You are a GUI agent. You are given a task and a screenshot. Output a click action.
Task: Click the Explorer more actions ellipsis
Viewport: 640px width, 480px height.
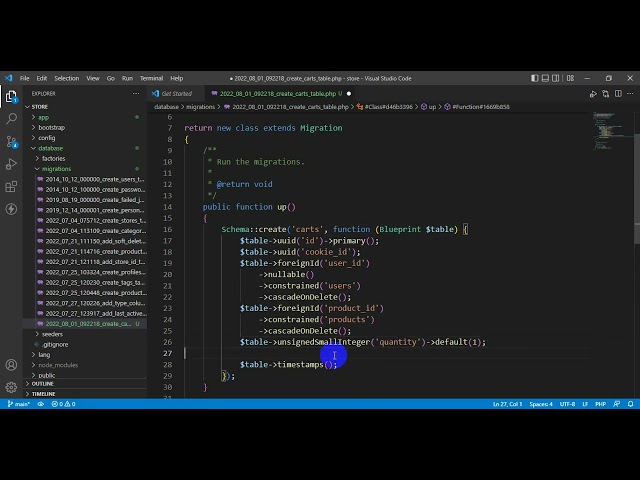point(136,93)
